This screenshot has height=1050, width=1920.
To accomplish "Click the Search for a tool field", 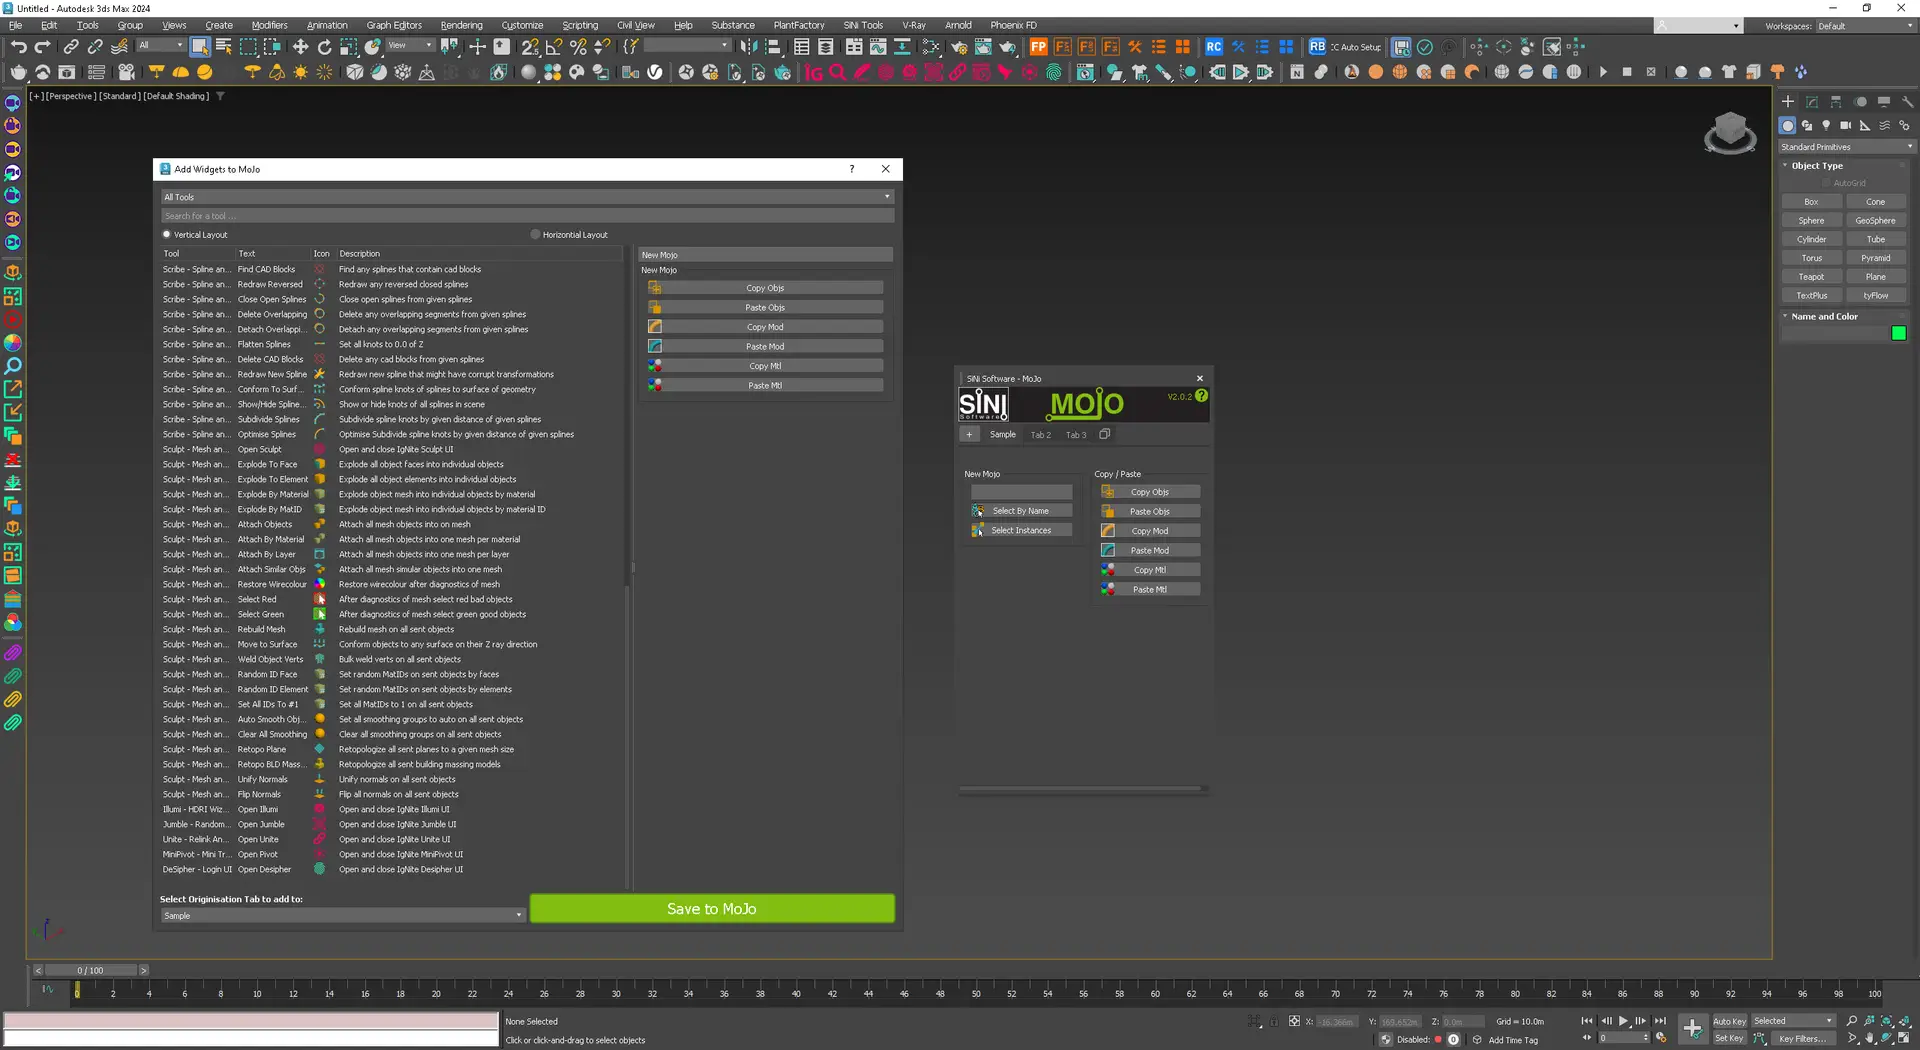I will [527, 216].
